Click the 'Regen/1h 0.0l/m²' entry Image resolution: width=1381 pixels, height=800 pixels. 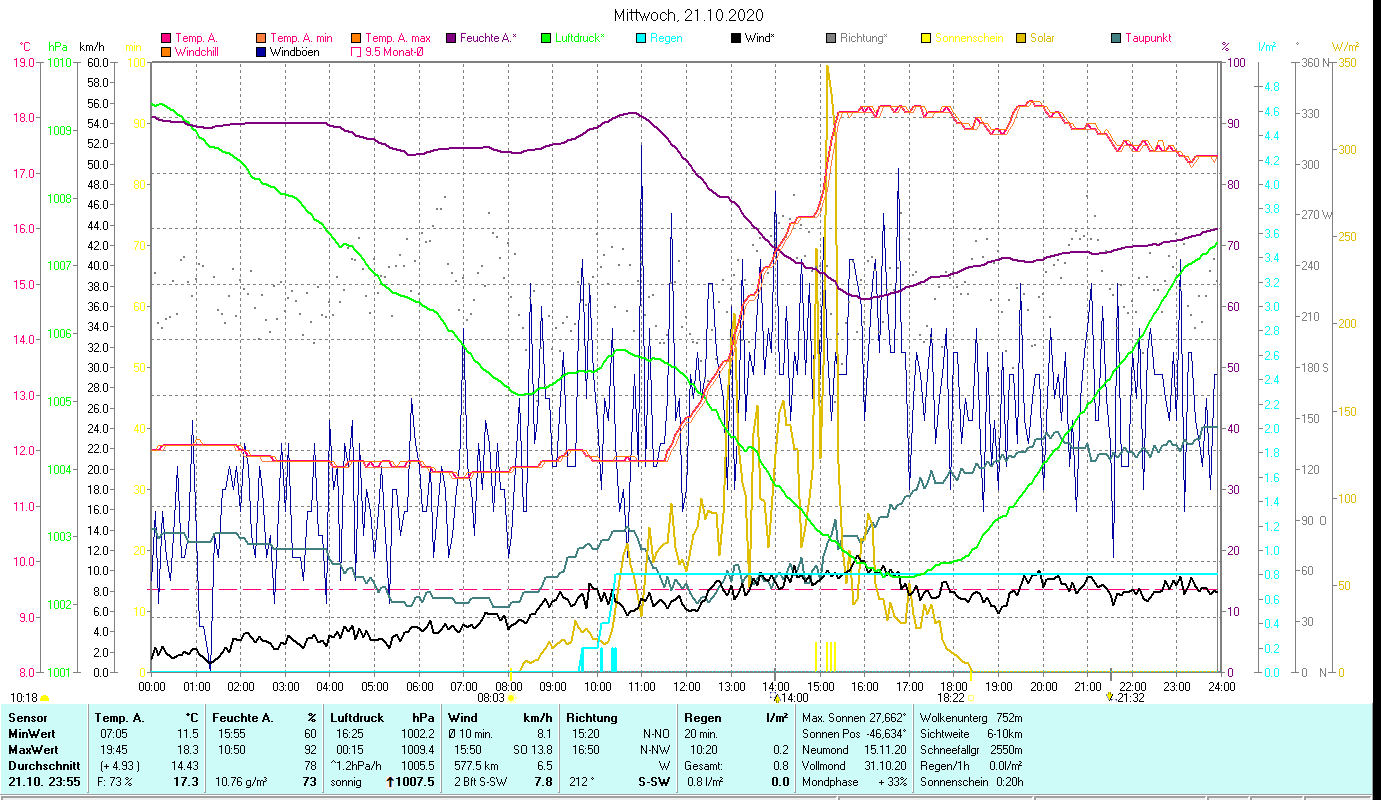coord(970,766)
